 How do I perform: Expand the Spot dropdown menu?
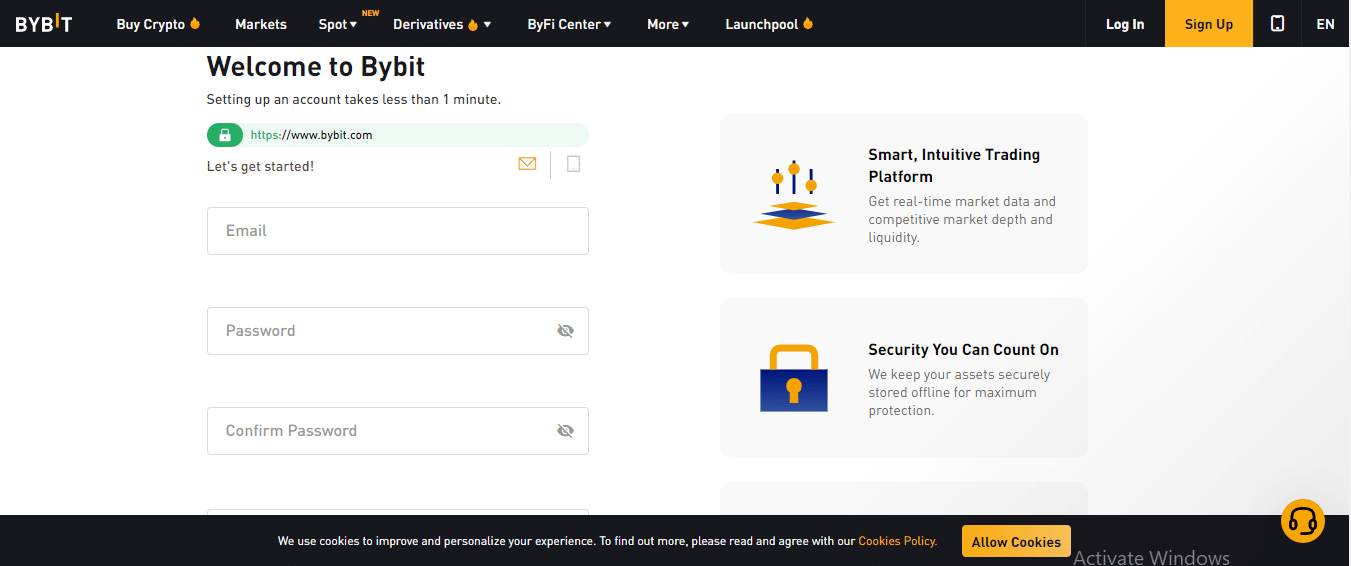pyautogui.click(x=338, y=24)
